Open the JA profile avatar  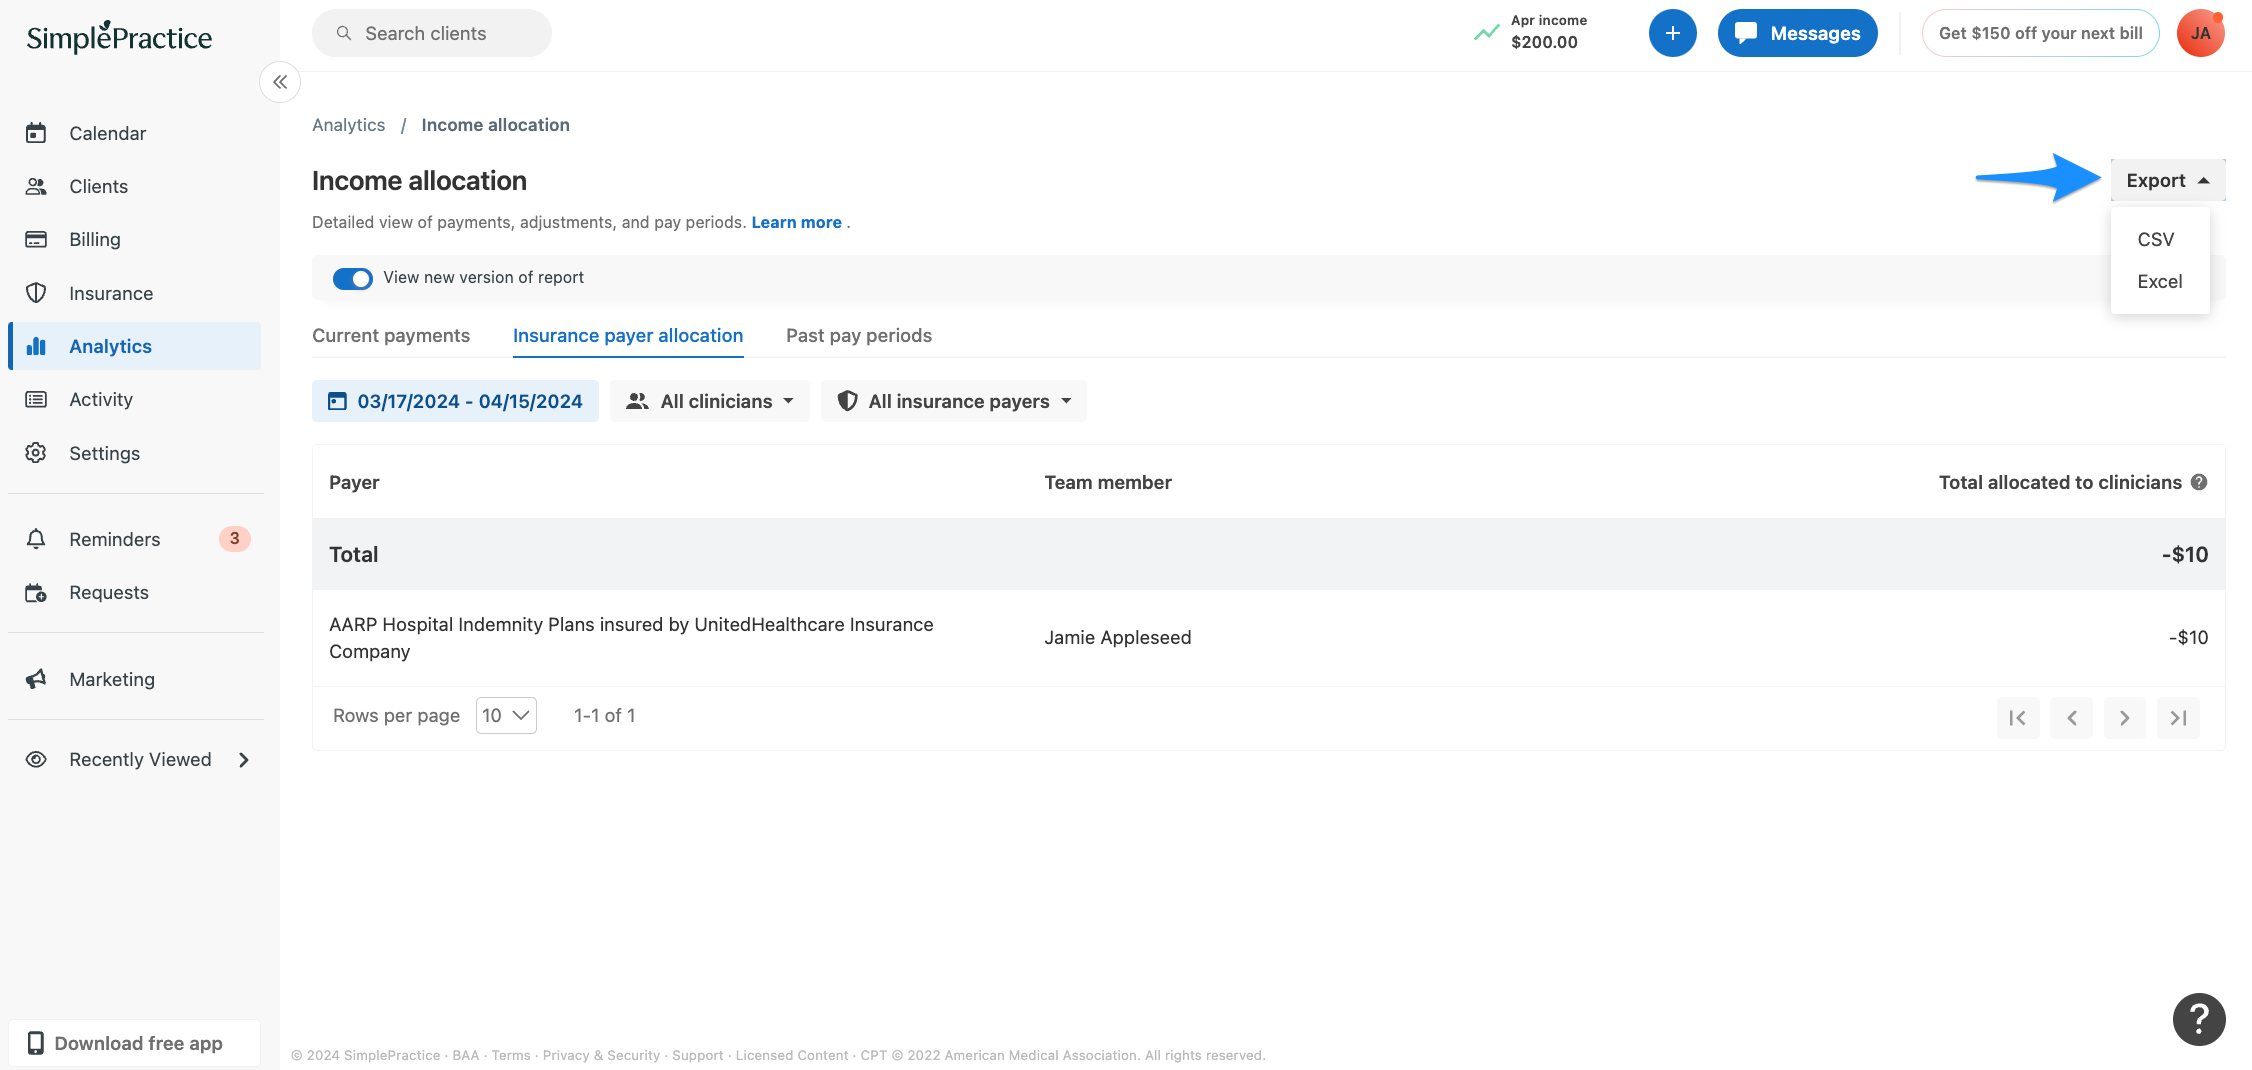point(2200,33)
